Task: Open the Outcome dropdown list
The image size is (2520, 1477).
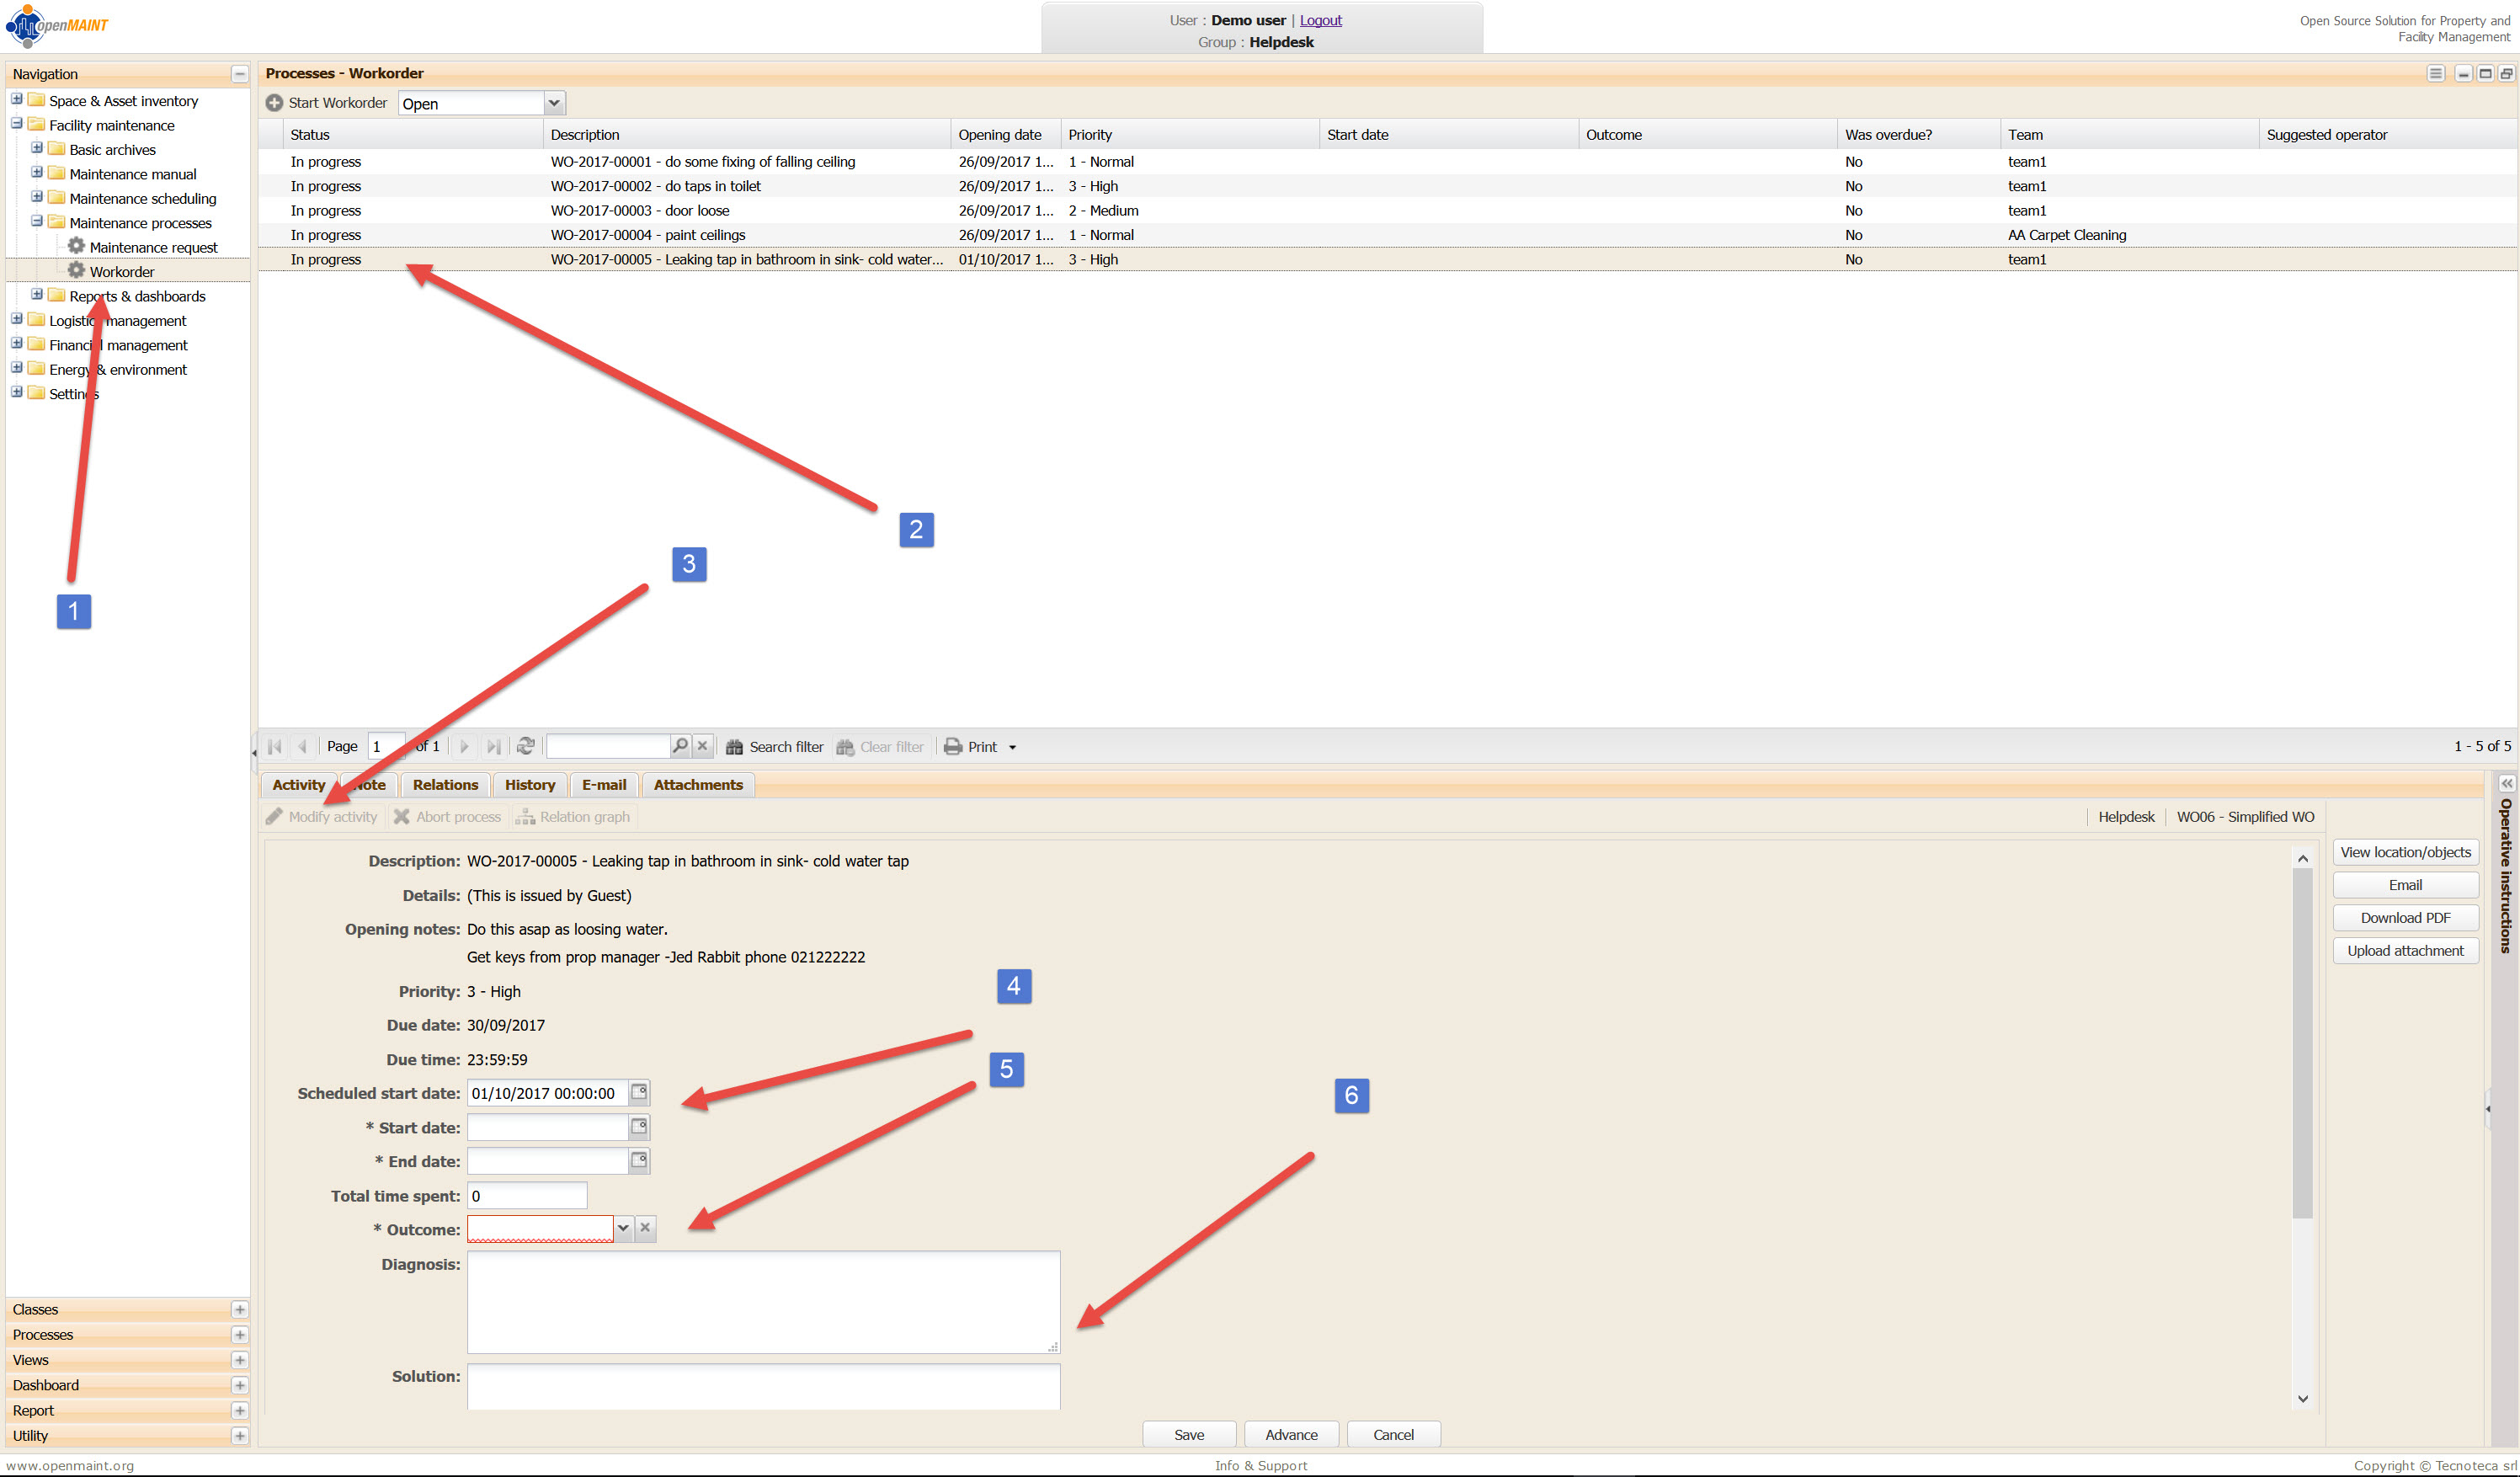Action: pos(623,1228)
